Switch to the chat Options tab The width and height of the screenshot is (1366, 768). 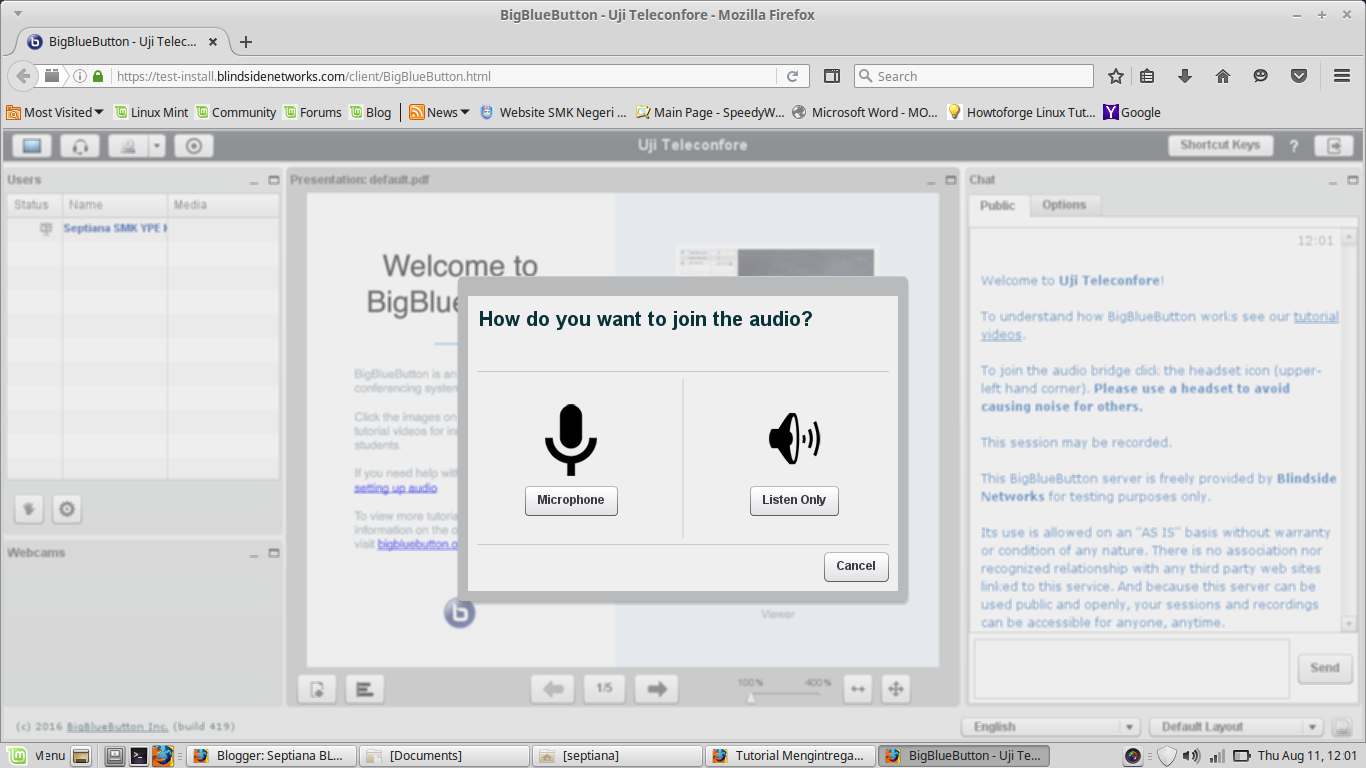point(1064,205)
